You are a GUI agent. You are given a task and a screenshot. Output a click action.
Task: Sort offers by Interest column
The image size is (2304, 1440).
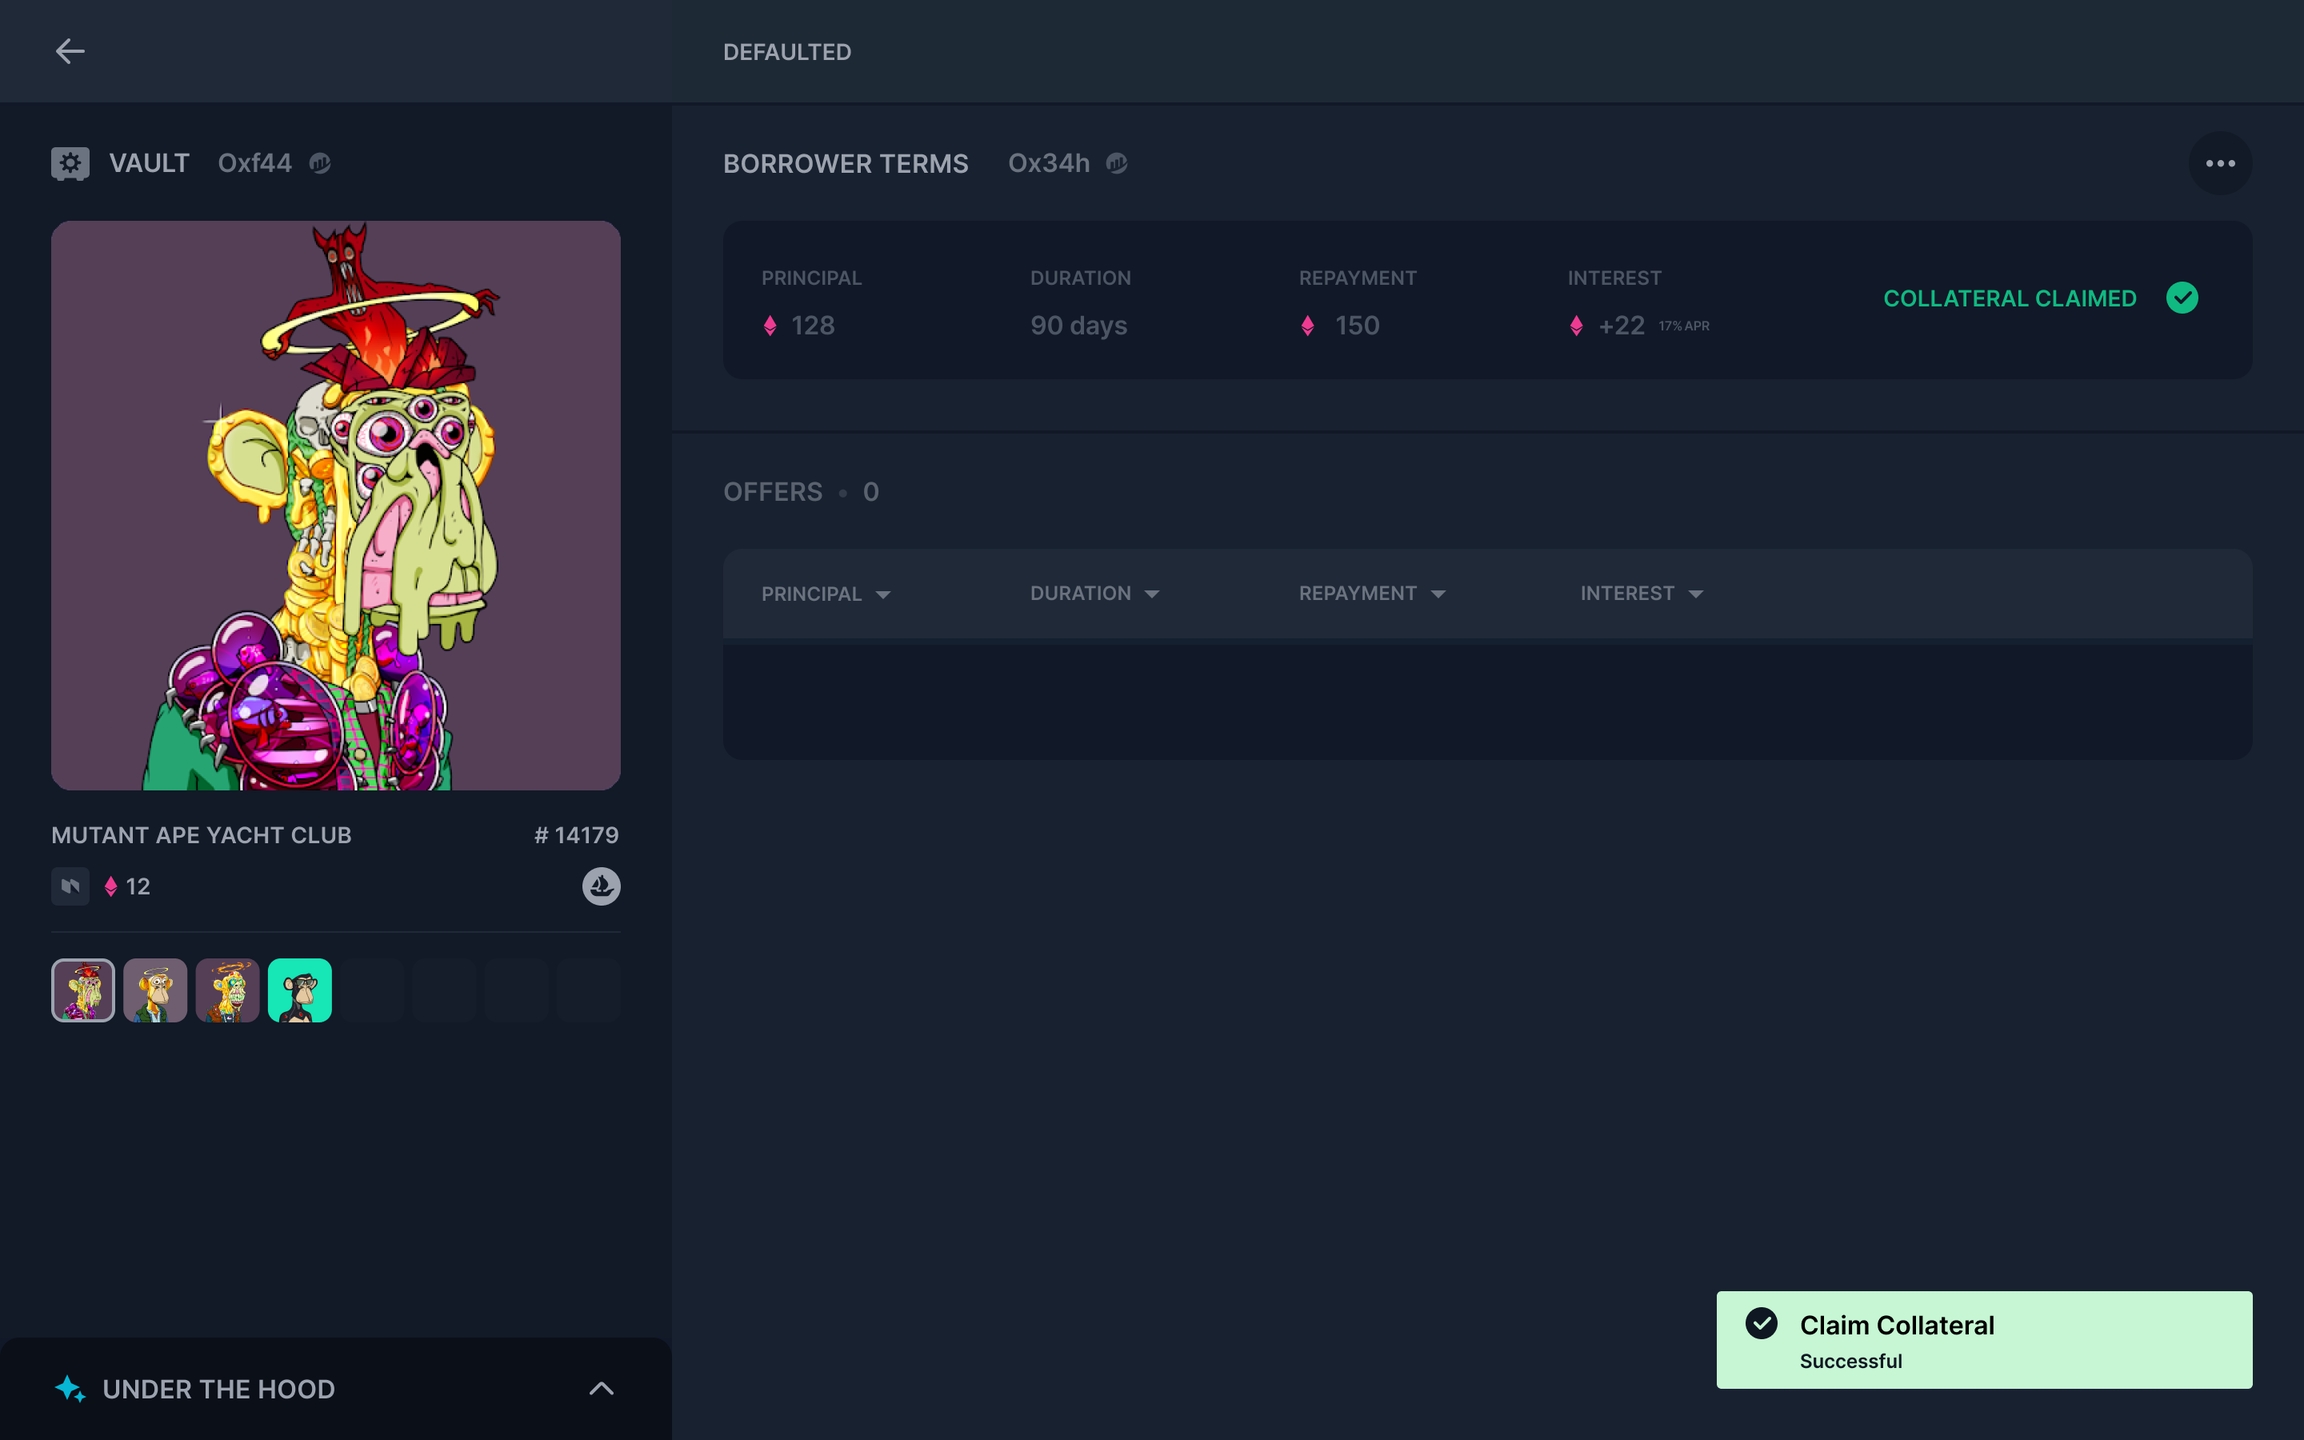tap(1641, 594)
